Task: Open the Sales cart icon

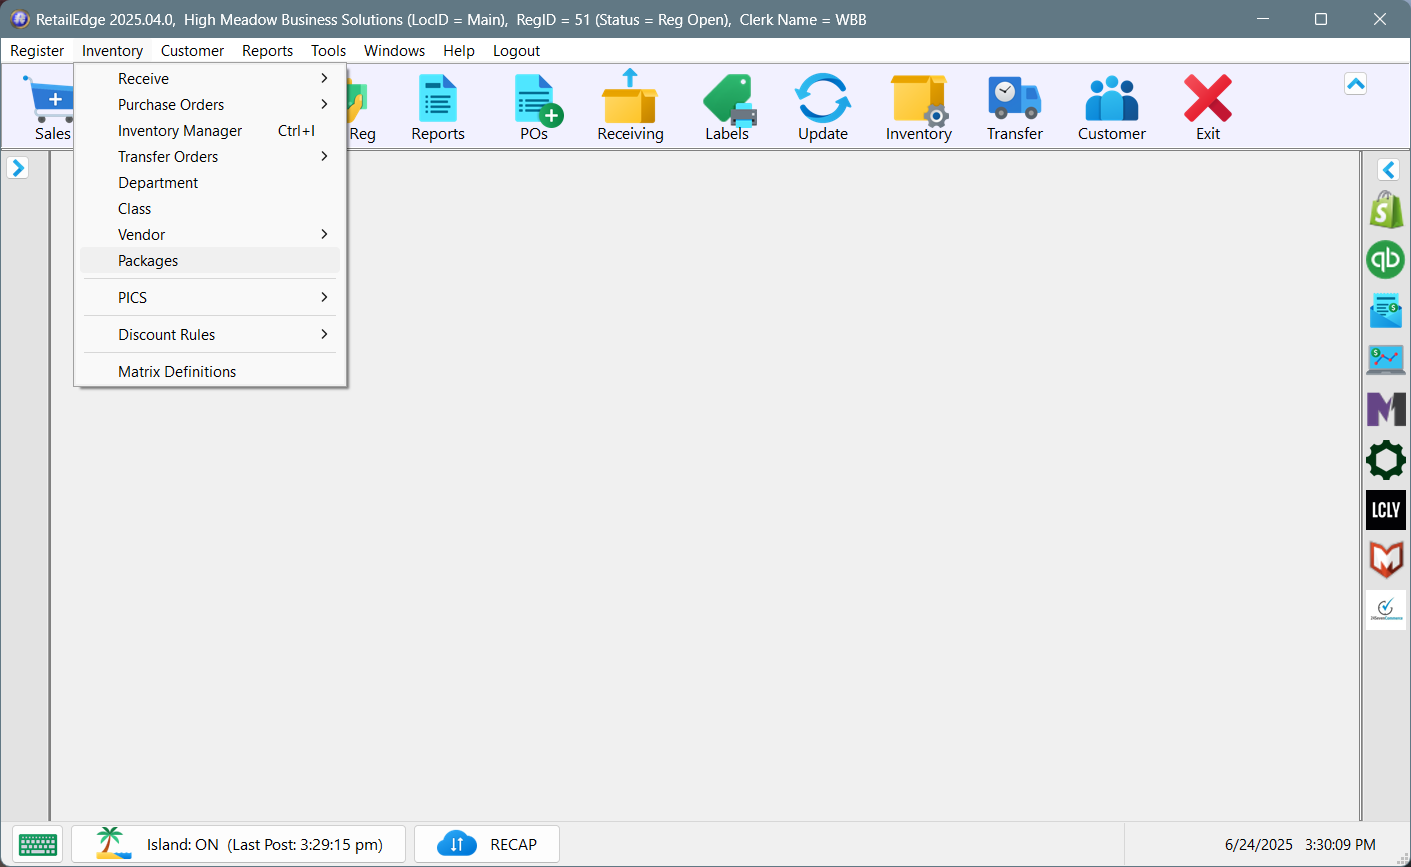Action: click(x=50, y=107)
